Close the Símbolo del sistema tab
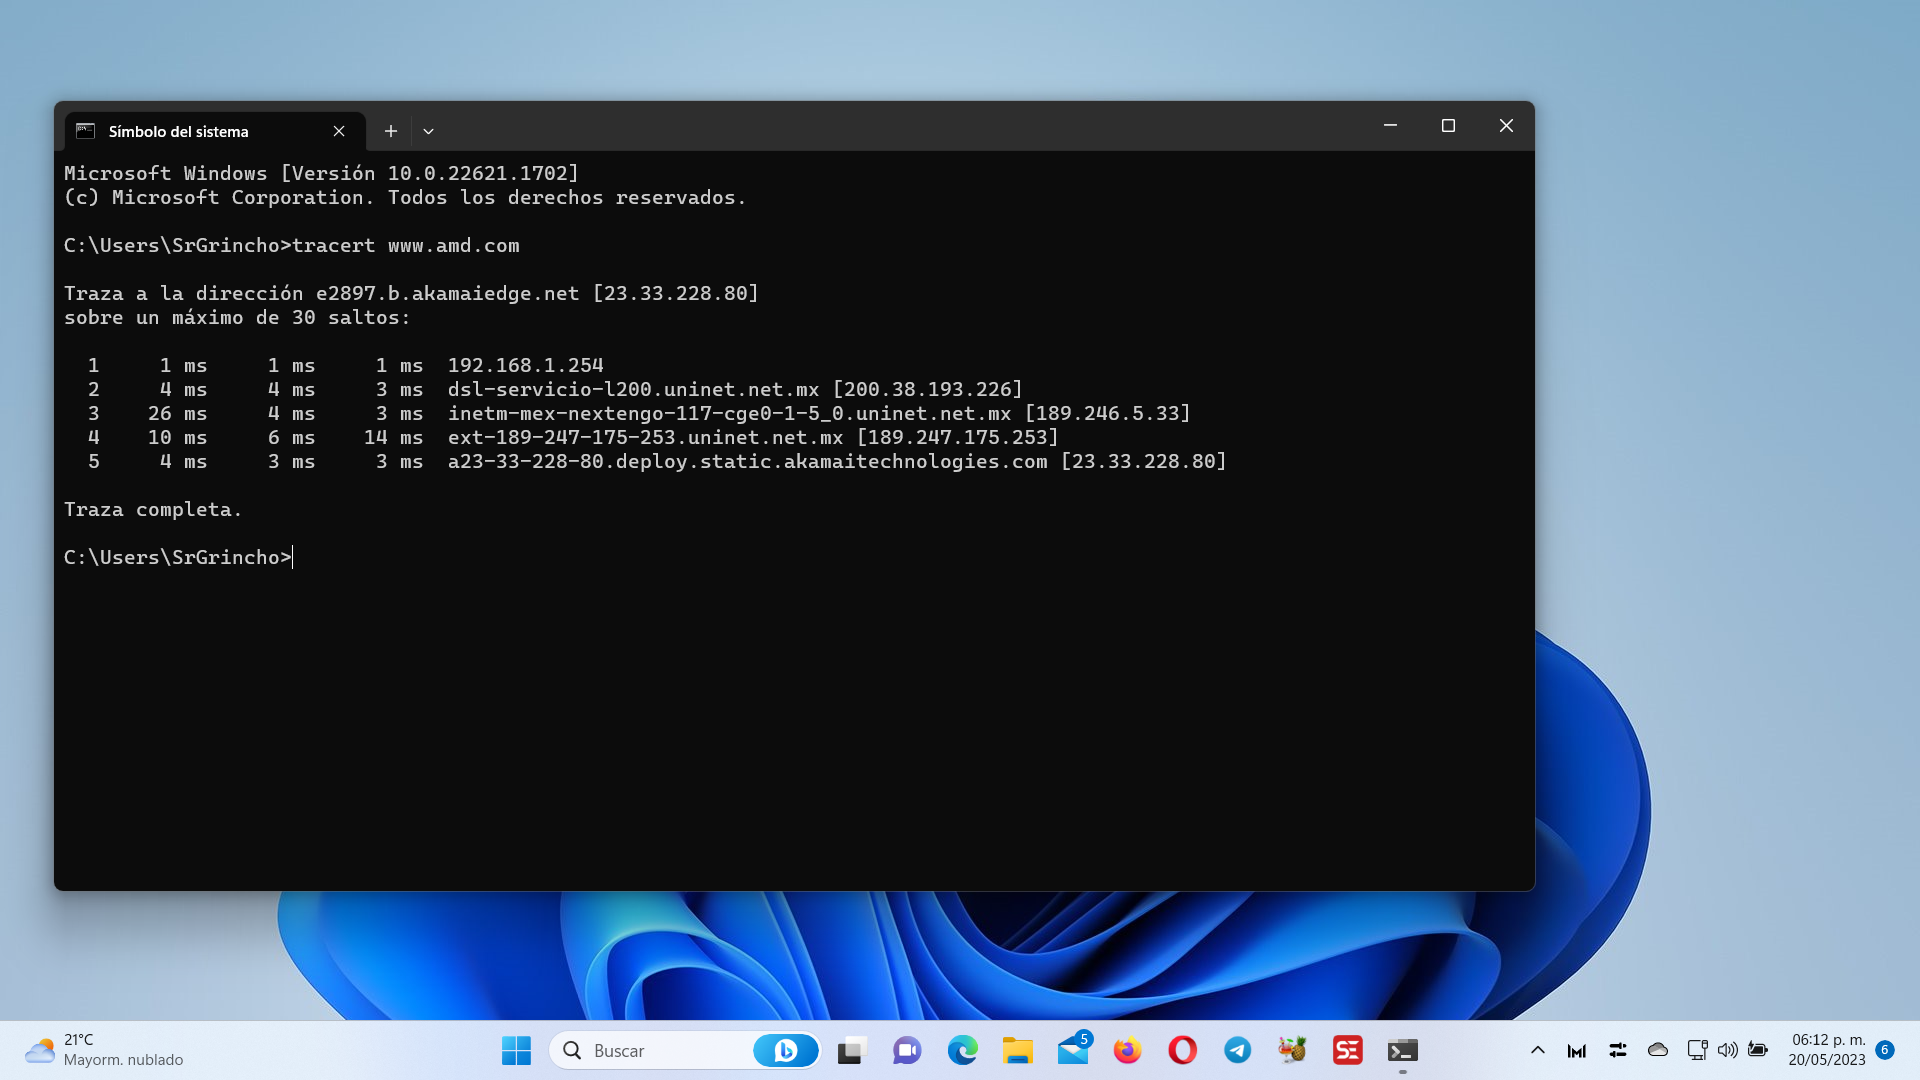1920x1080 pixels. (x=339, y=131)
